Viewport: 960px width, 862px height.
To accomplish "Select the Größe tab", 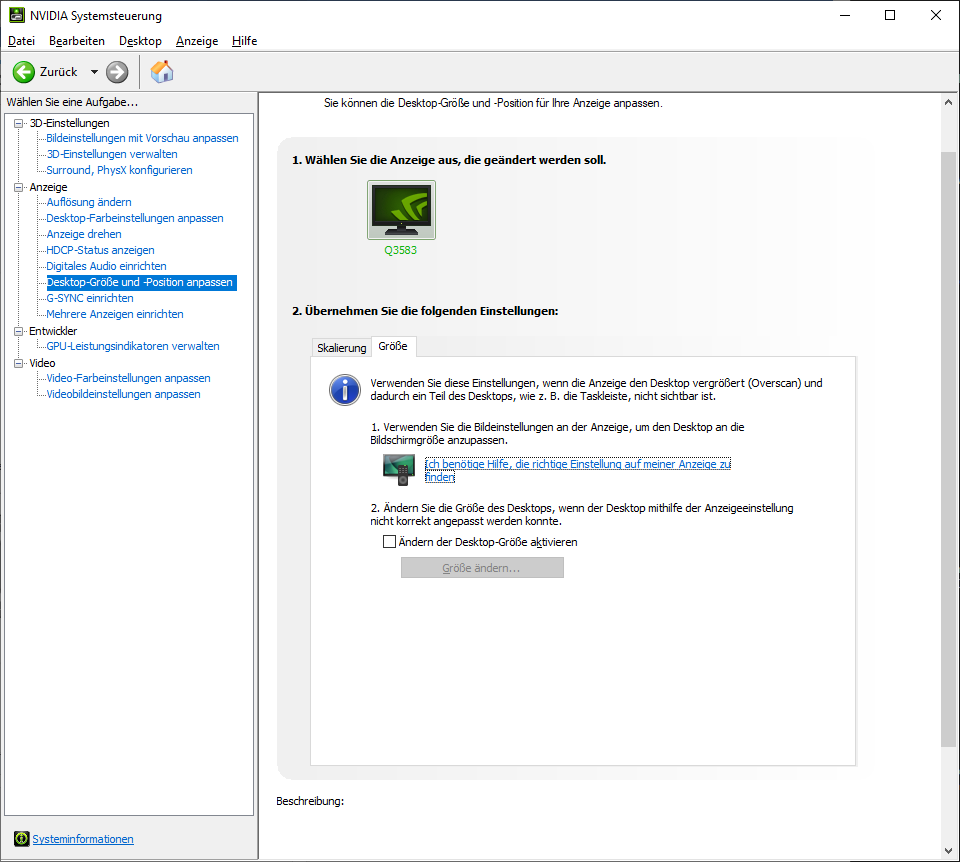I will [393, 346].
